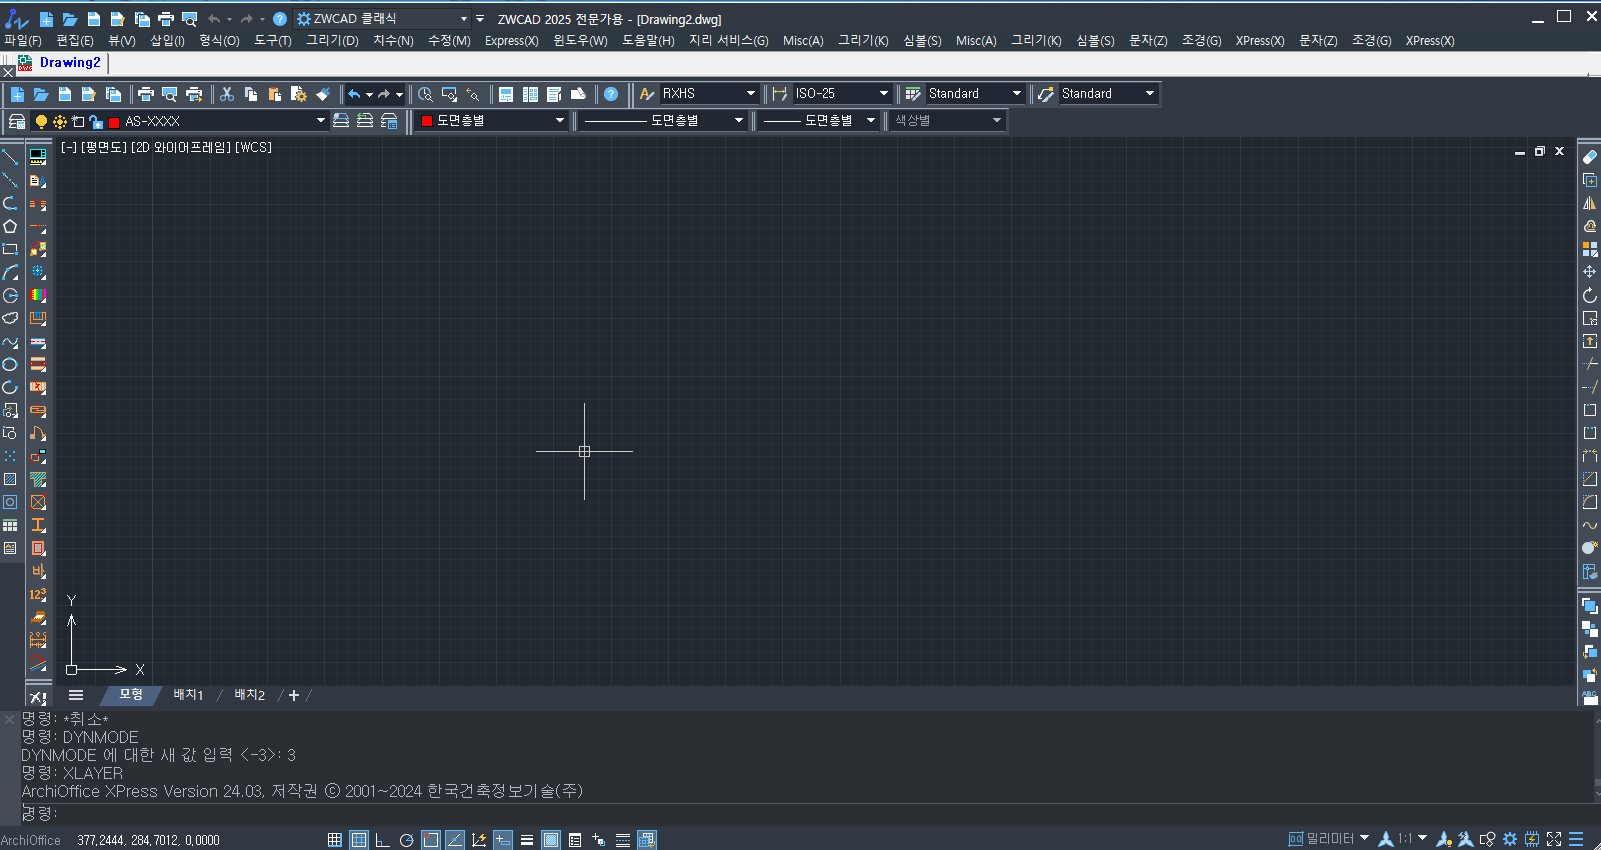
Task: Click the Cut scissors icon
Action: pos(227,94)
